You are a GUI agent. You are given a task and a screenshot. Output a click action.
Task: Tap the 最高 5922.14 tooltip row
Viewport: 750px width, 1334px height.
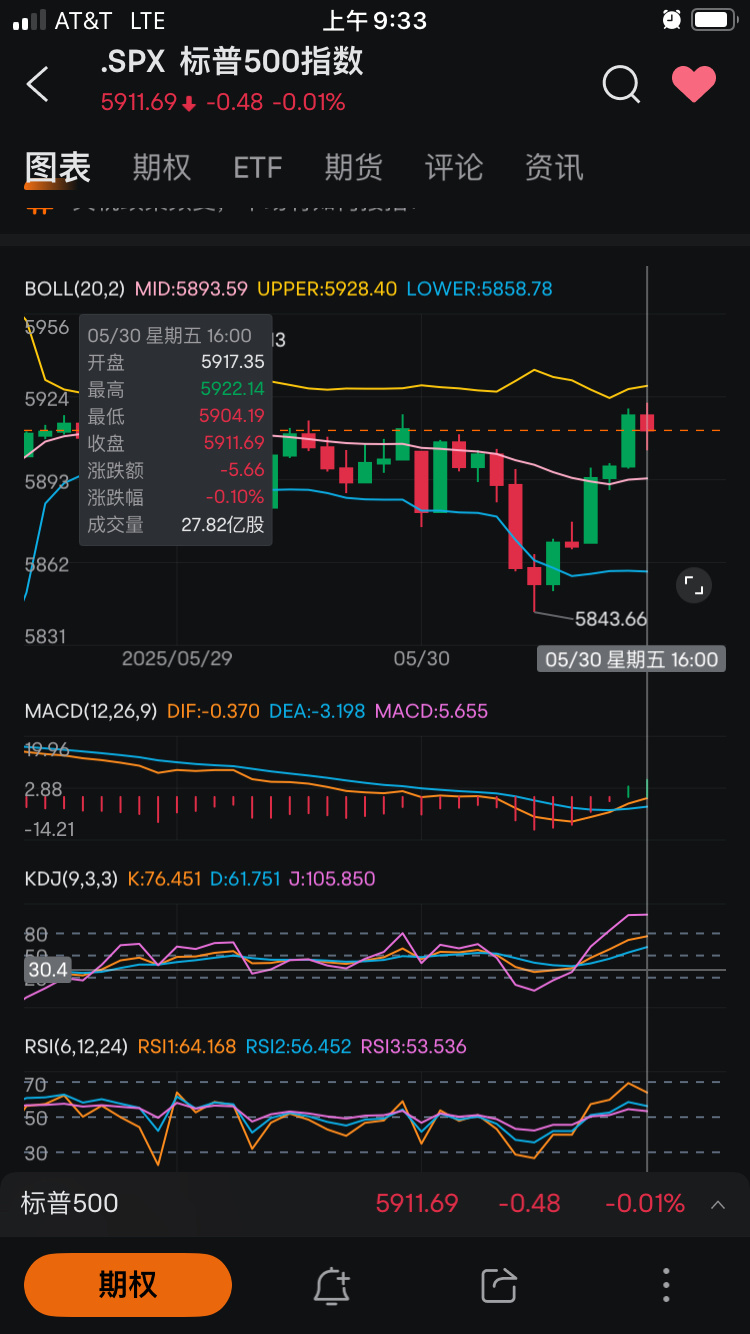[176, 389]
